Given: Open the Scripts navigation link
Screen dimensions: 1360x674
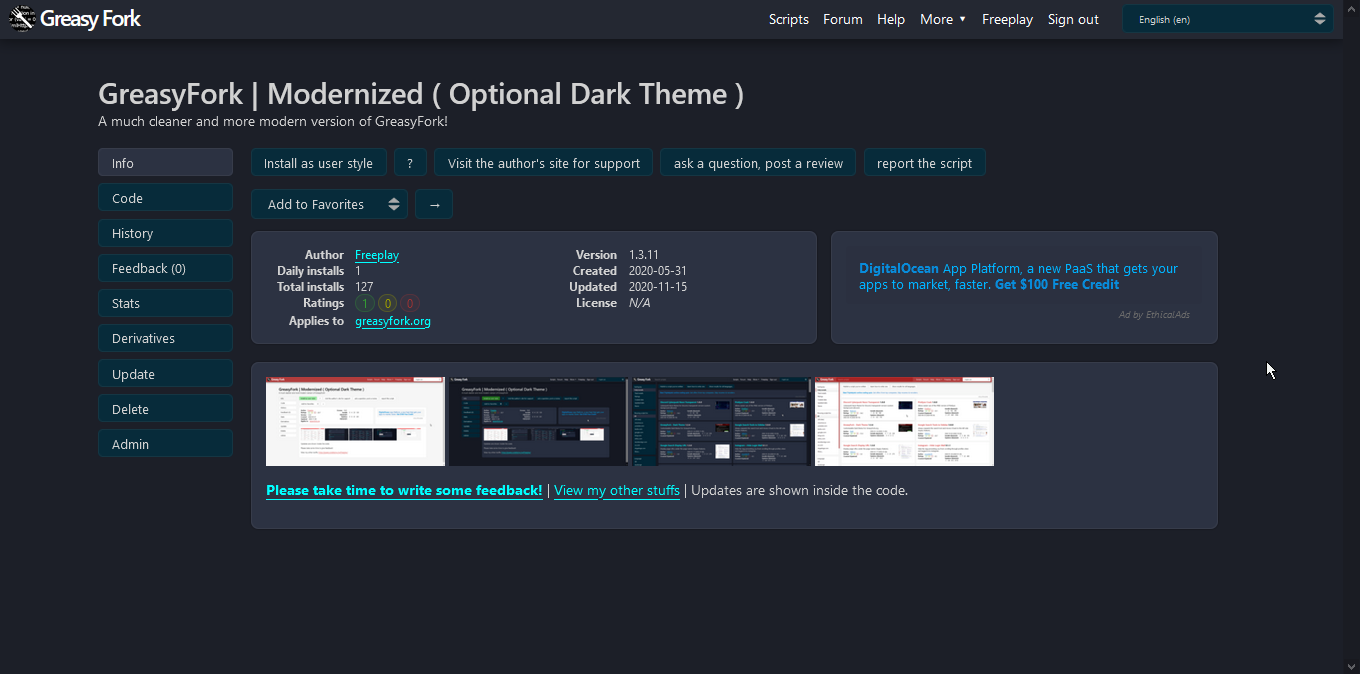Looking at the screenshot, I should pos(789,19).
